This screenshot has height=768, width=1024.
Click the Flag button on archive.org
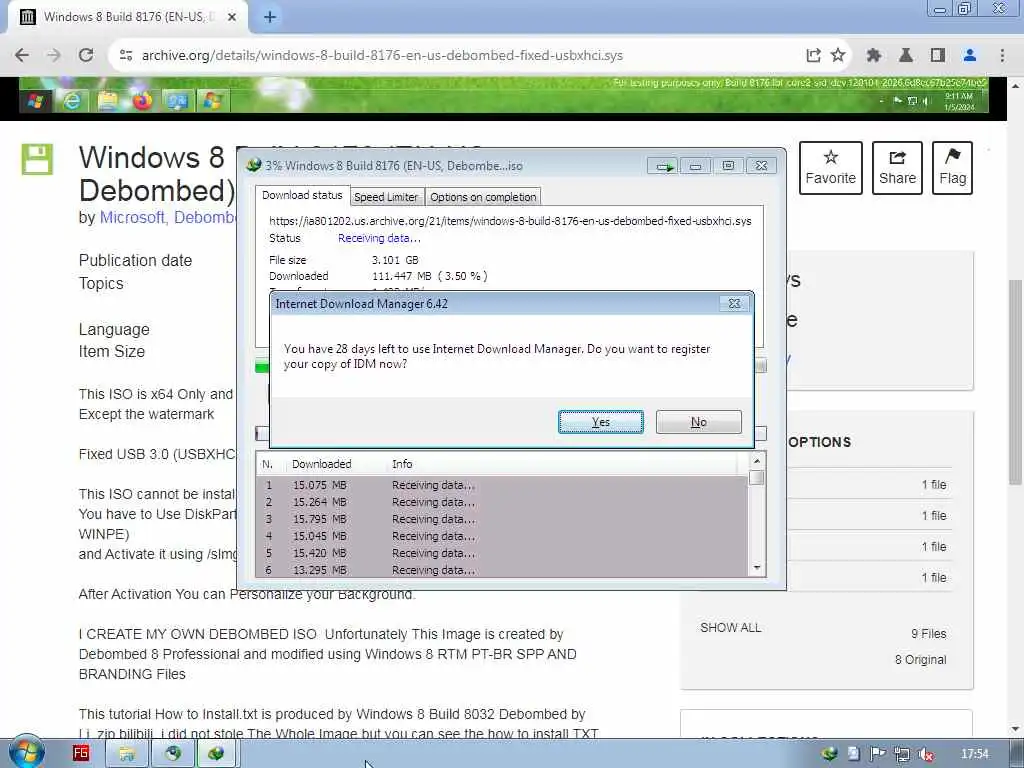click(952, 168)
